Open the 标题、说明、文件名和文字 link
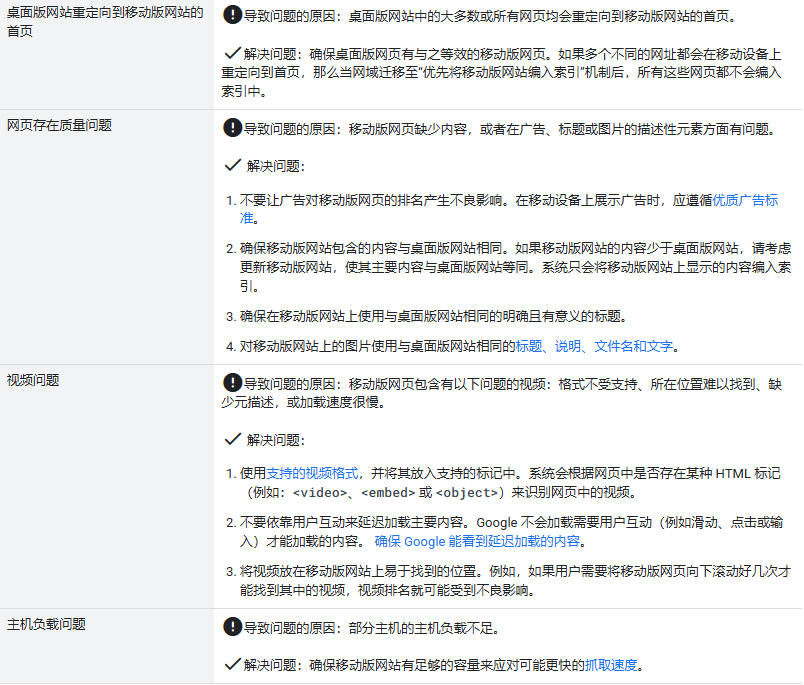Image resolution: width=804 pixels, height=685 pixels. (x=594, y=346)
